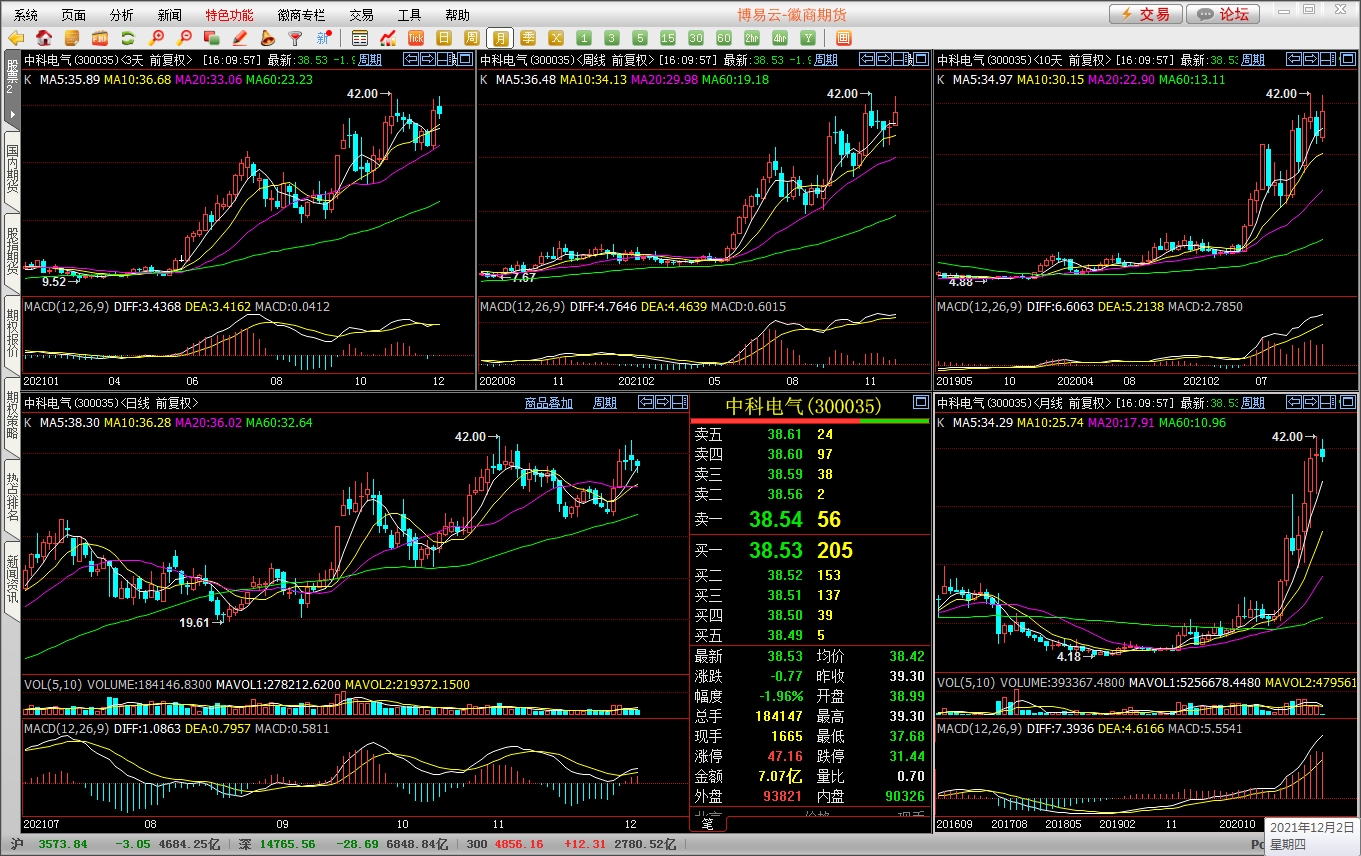This screenshot has height=856, width=1361.
Task: Select the 国内期货 sidebar tab
Action: [12, 169]
